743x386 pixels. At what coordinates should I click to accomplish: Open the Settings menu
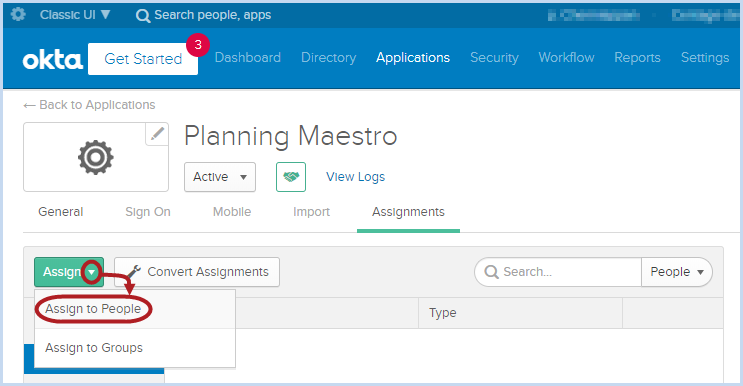pos(705,58)
